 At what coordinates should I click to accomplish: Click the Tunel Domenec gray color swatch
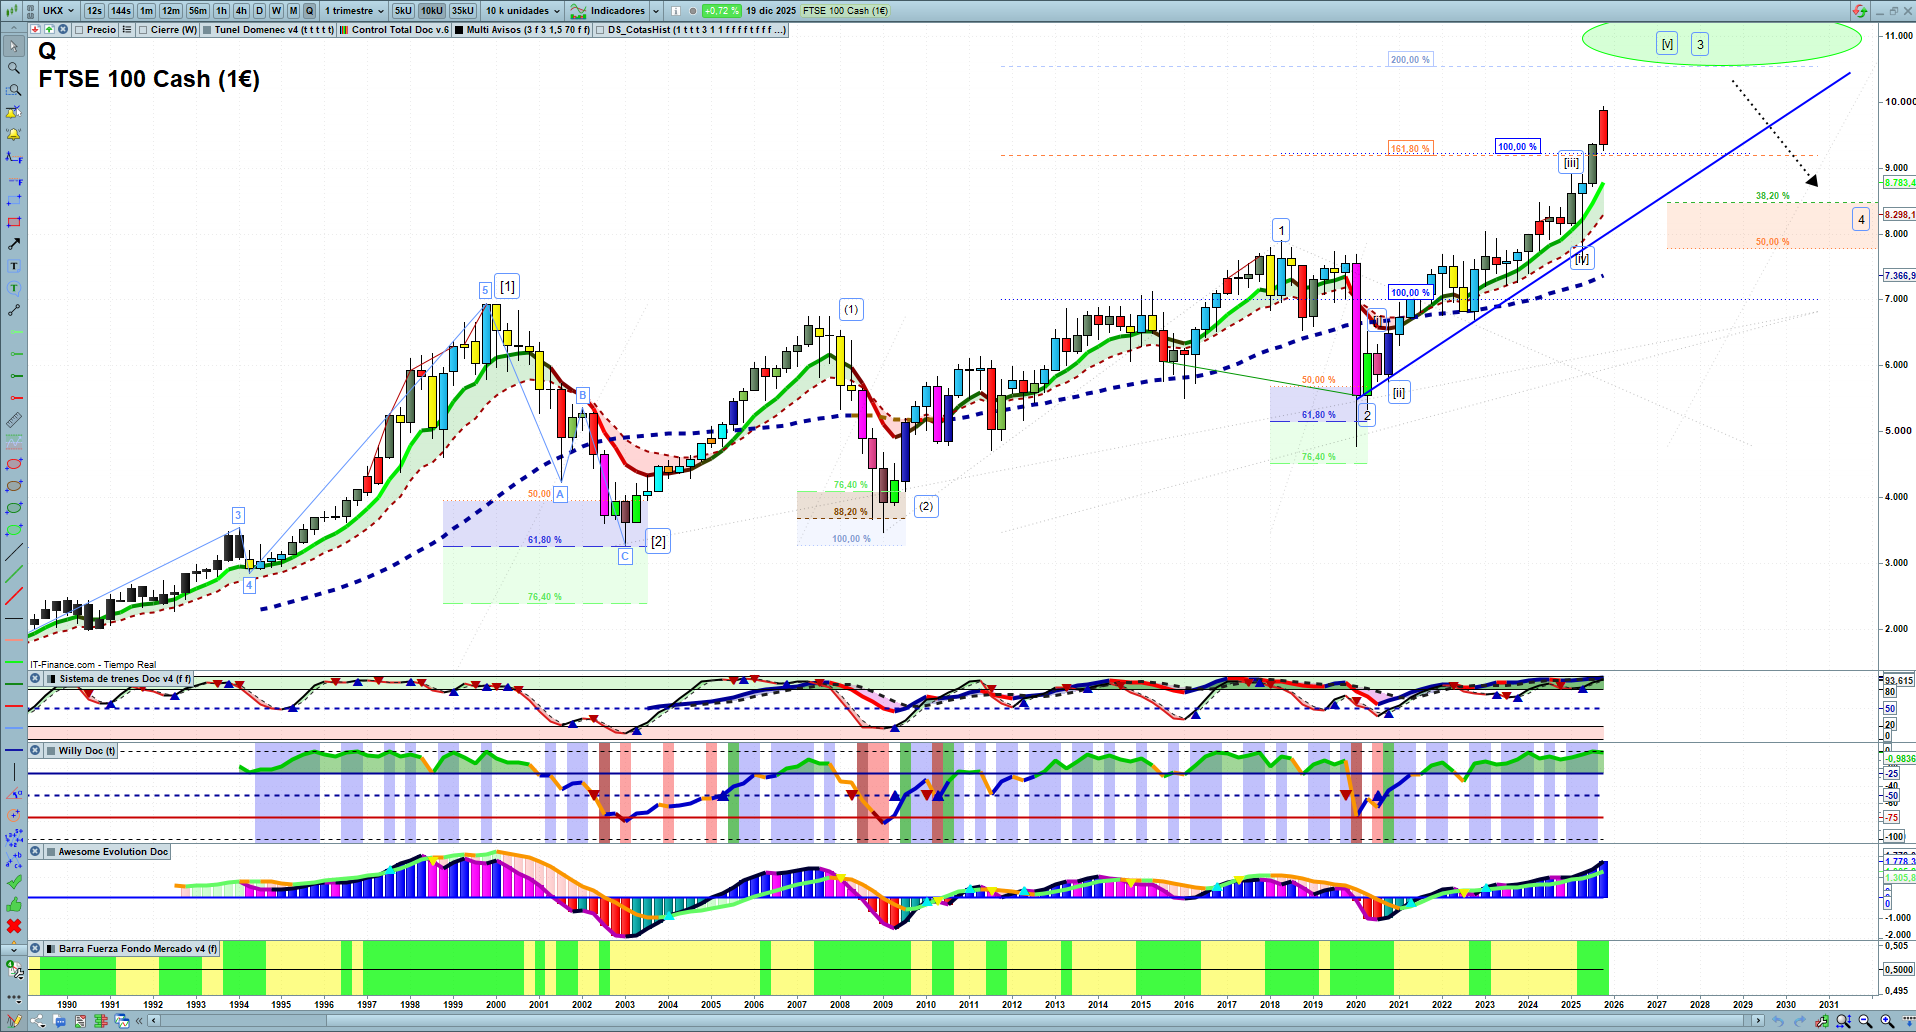point(207,30)
